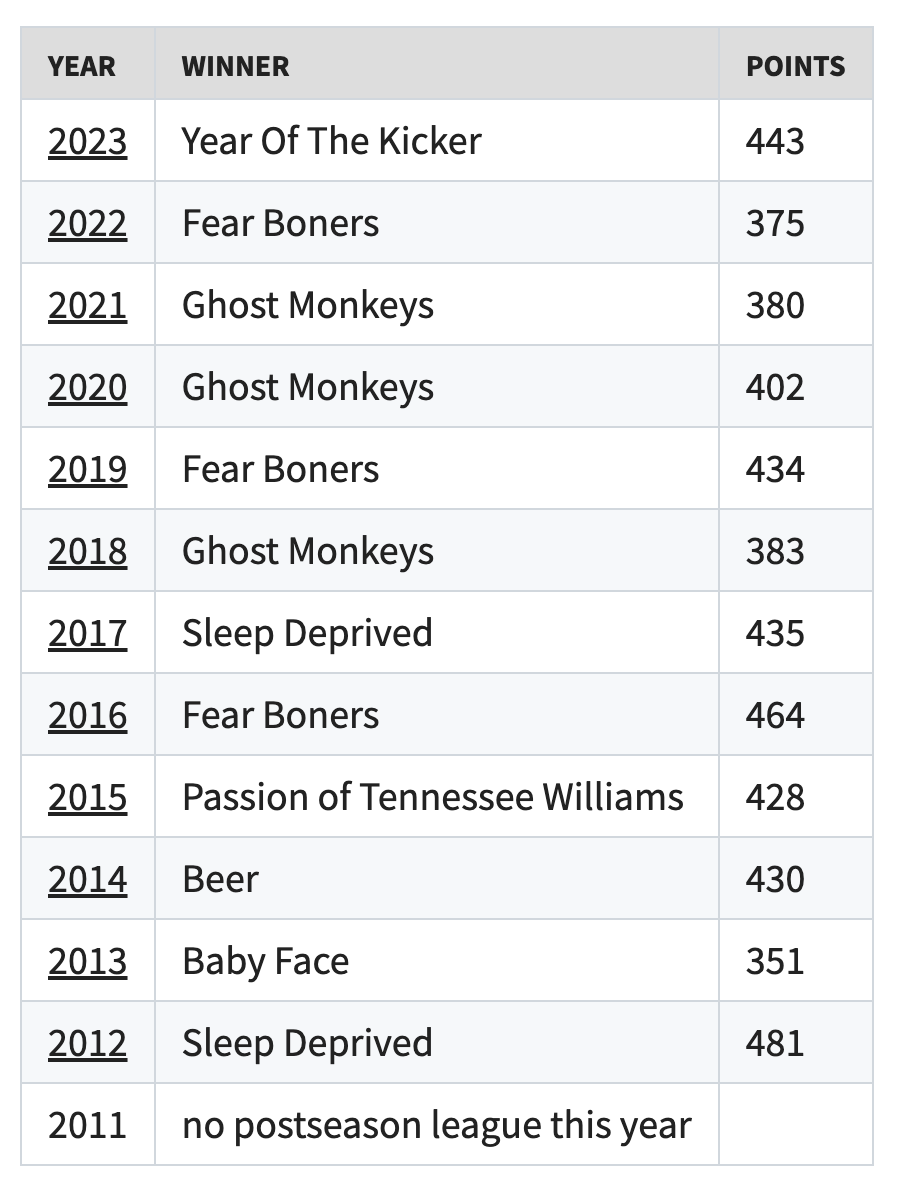The height and width of the screenshot is (1194, 900).
Task: Open the 2015 year link
Action: [88, 797]
